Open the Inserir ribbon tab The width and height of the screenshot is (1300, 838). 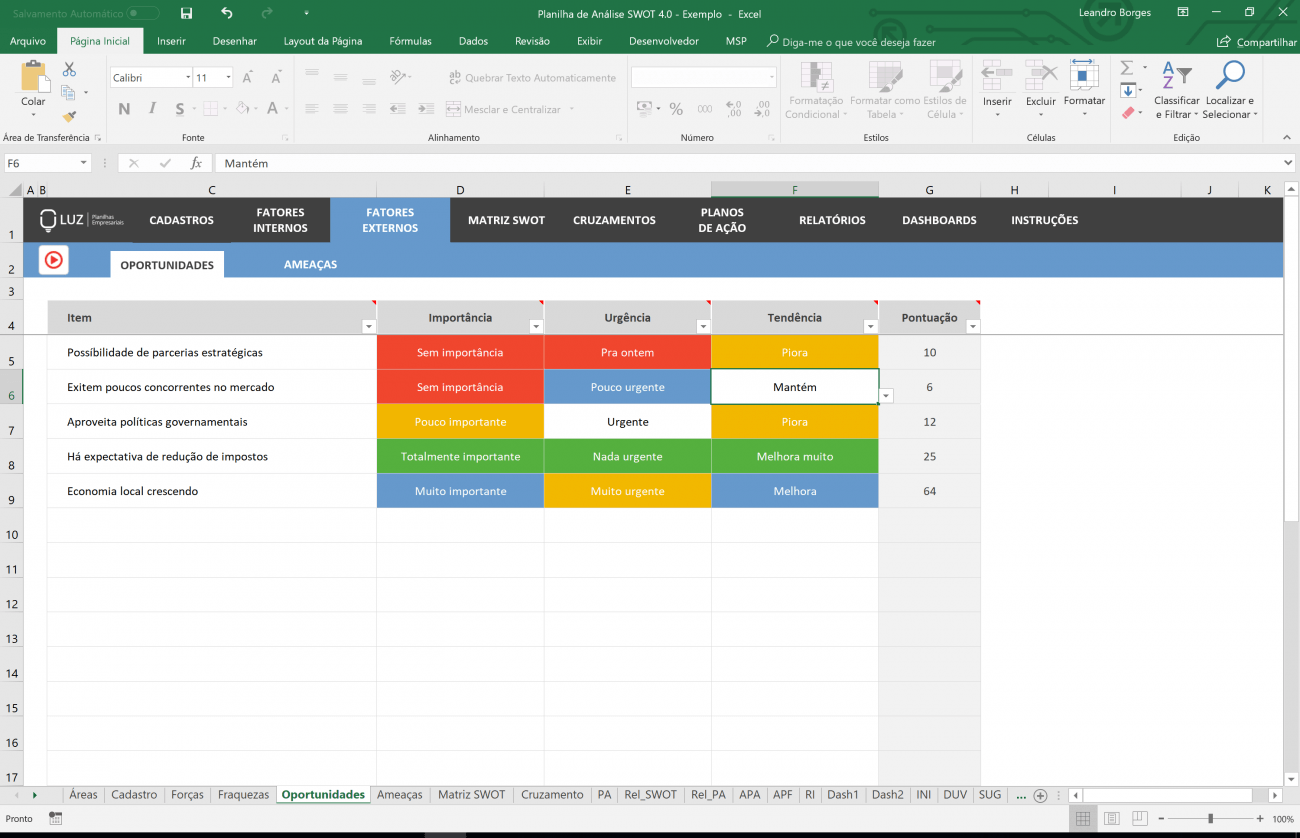coord(171,41)
